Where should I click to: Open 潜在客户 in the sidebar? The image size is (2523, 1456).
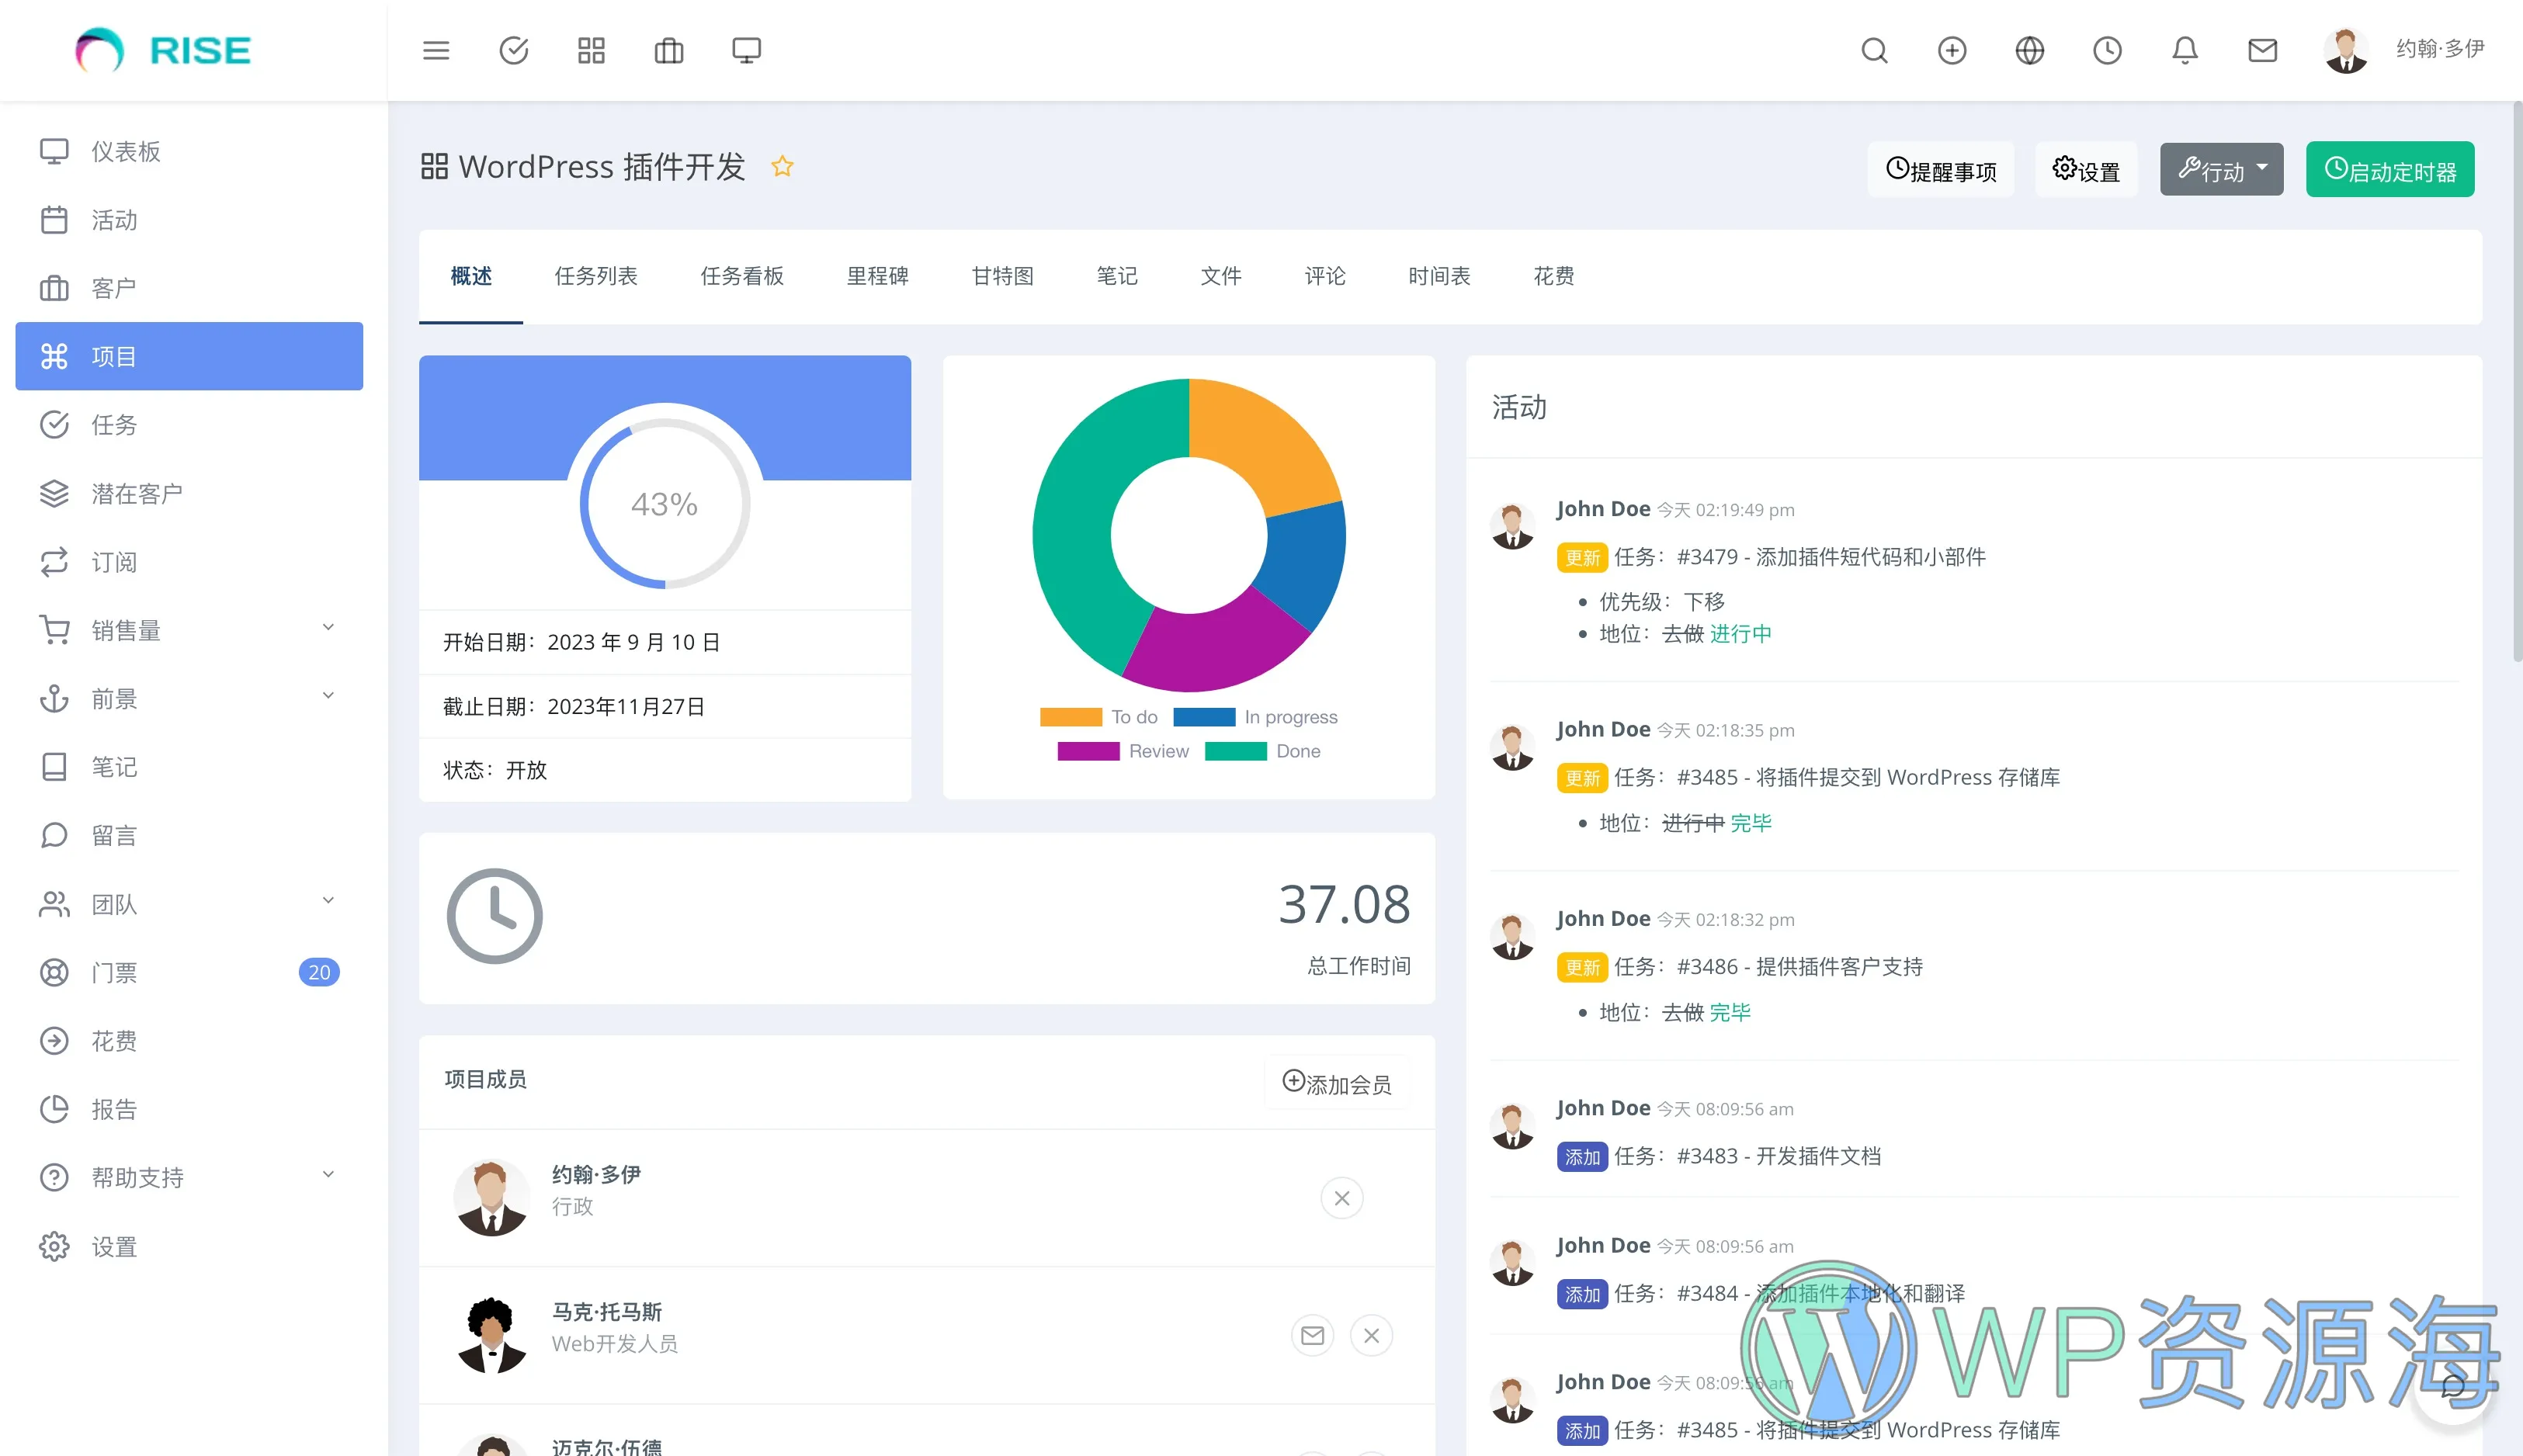click(189, 493)
